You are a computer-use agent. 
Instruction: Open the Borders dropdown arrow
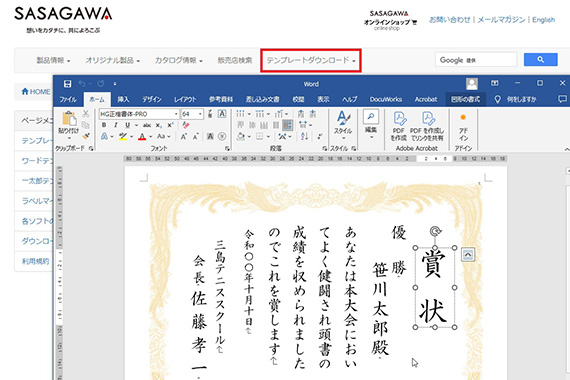coord(268,137)
